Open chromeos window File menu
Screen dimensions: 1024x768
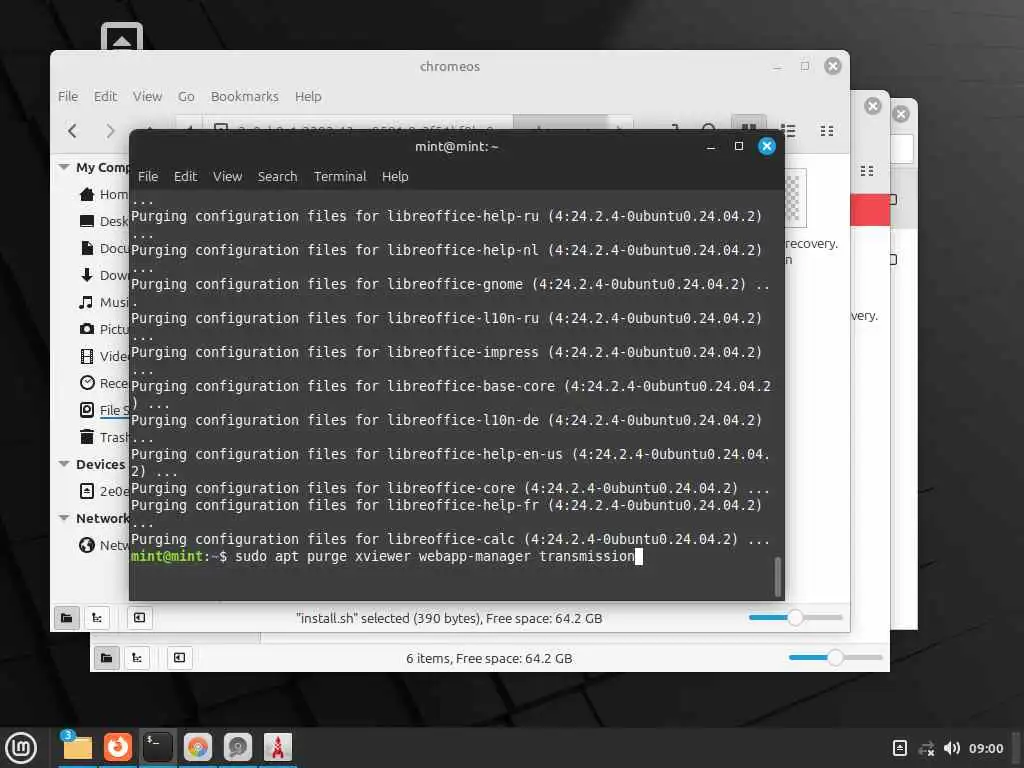tap(68, 97)
